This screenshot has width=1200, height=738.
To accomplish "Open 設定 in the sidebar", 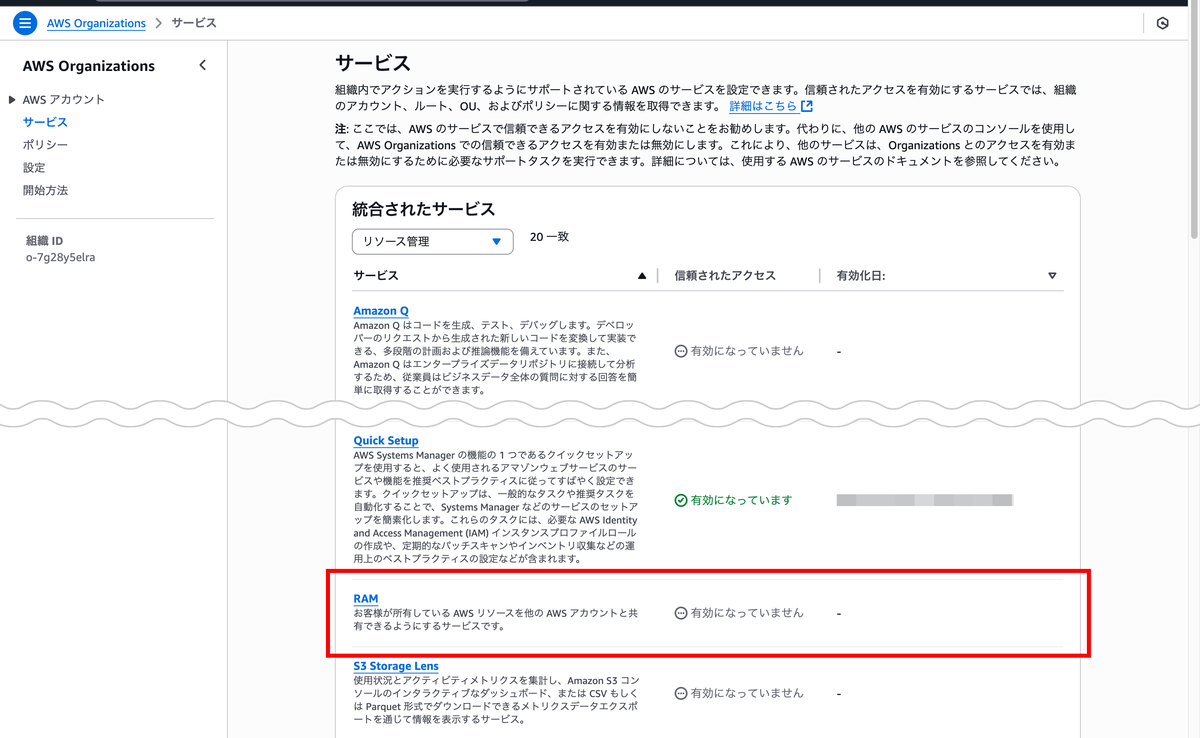I will (x=34, y=168).
